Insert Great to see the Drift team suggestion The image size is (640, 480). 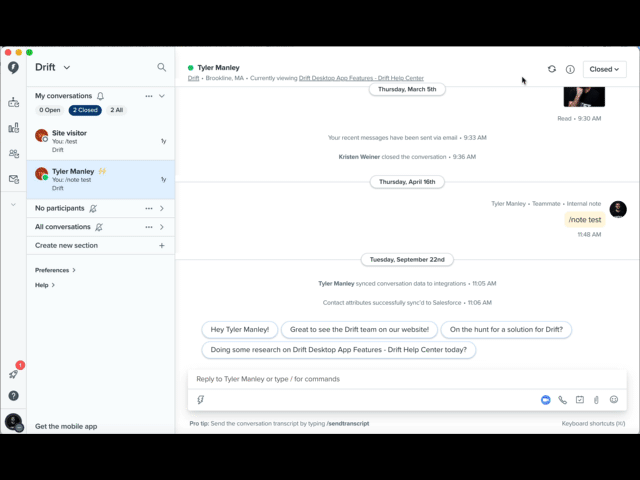(359, 329)
